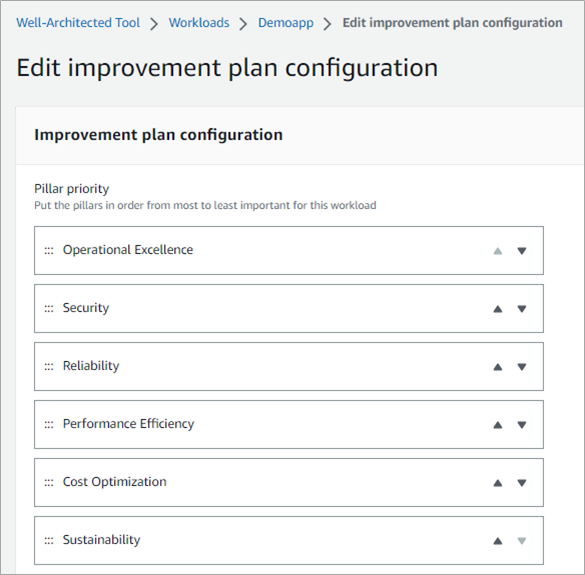The height and width of the screenshot is (575, 585).
Task: Select the Reliability pillar row
Action: 289,366
